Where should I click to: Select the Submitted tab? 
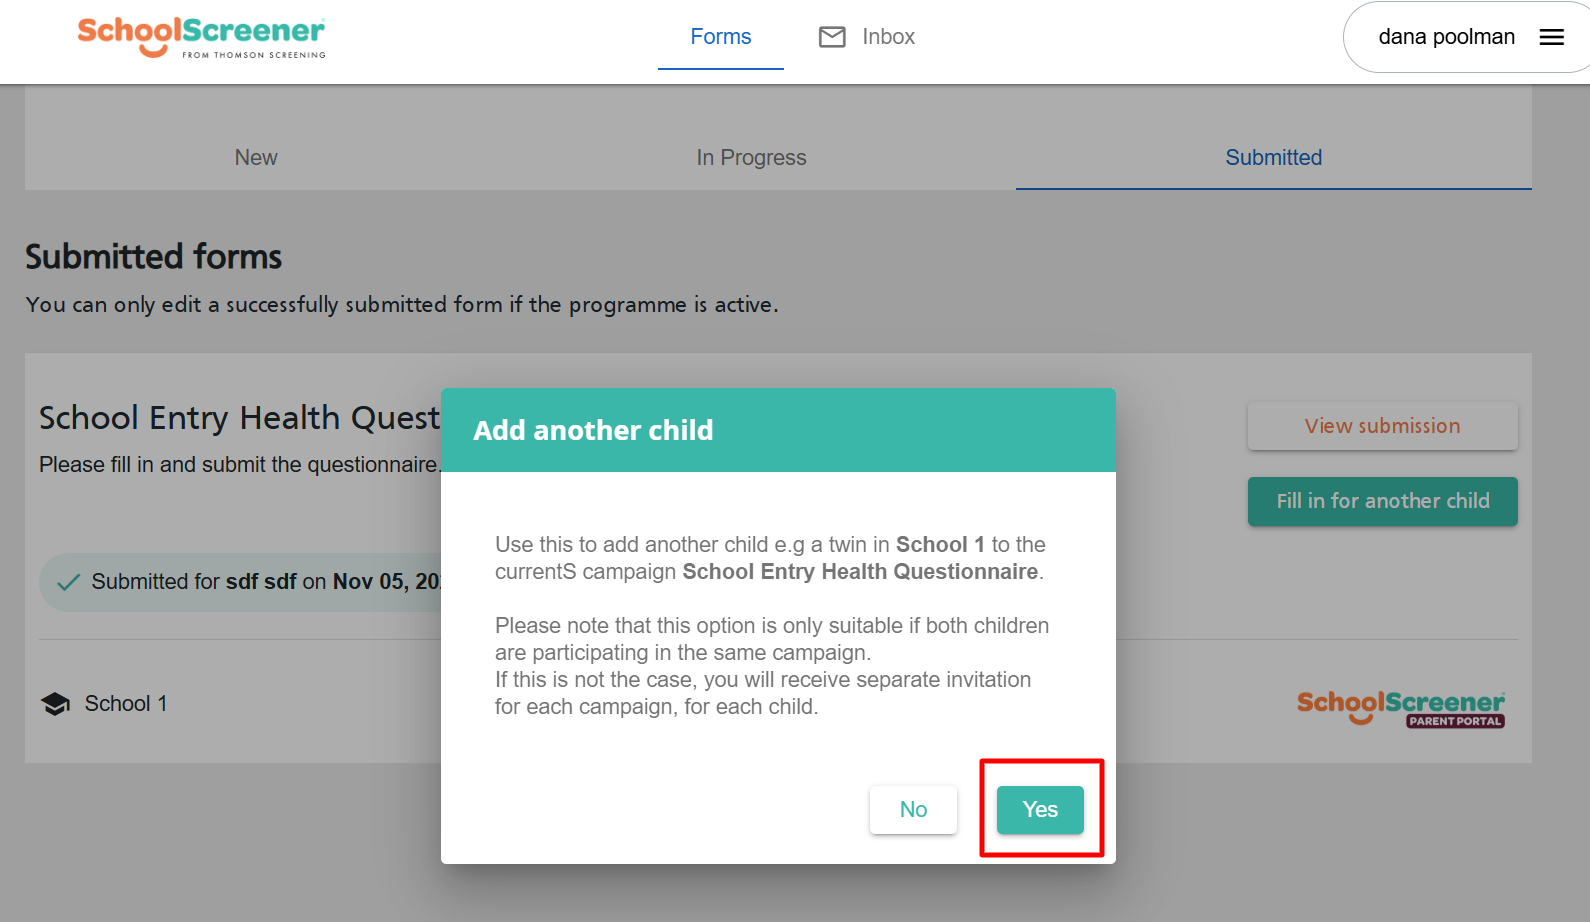[x=1273, y=158]
